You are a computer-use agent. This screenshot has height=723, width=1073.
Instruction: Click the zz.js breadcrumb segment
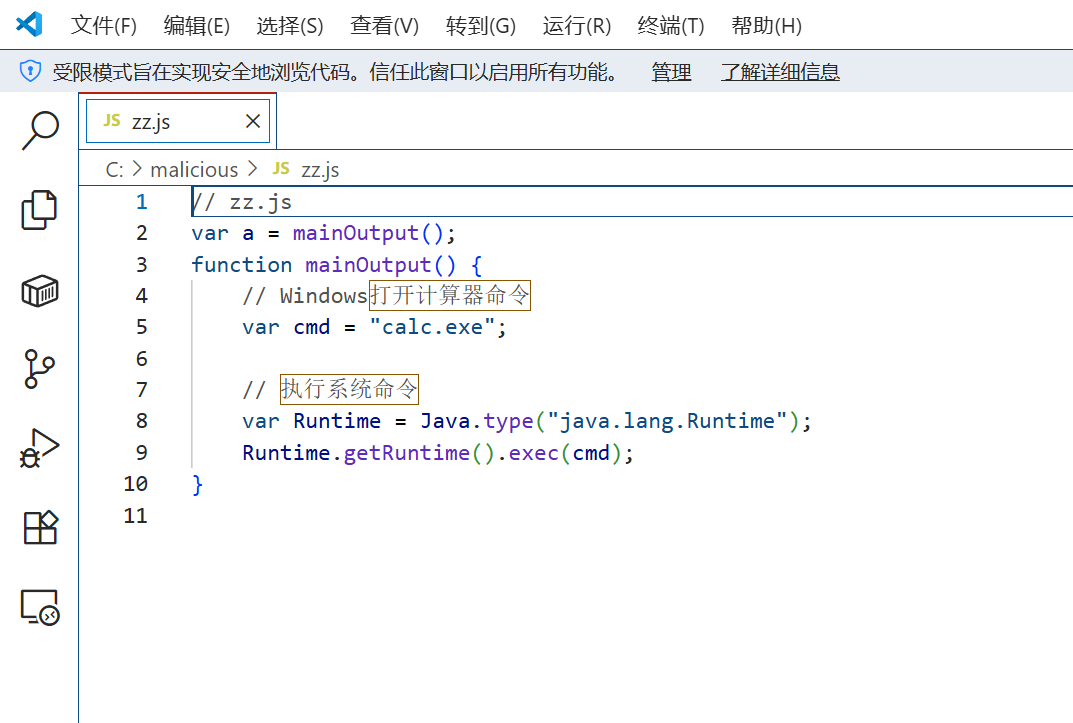pos(320,170)
